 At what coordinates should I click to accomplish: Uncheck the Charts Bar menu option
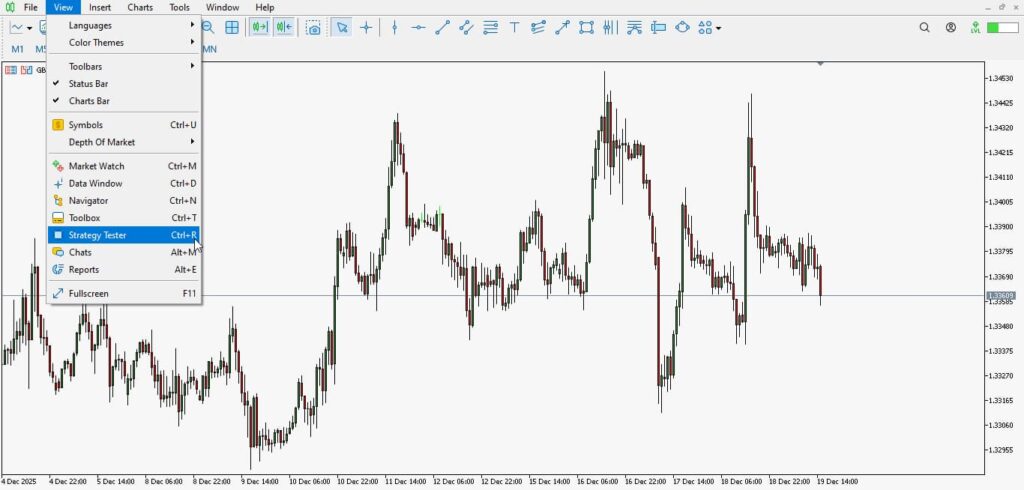[89, 101]
